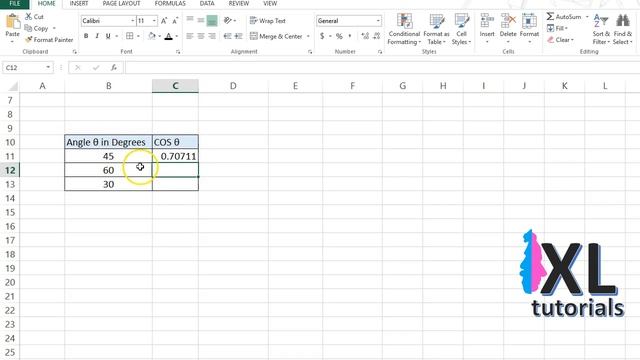
Task: Click AutoSum sigma button
Action: coord(551,17)
